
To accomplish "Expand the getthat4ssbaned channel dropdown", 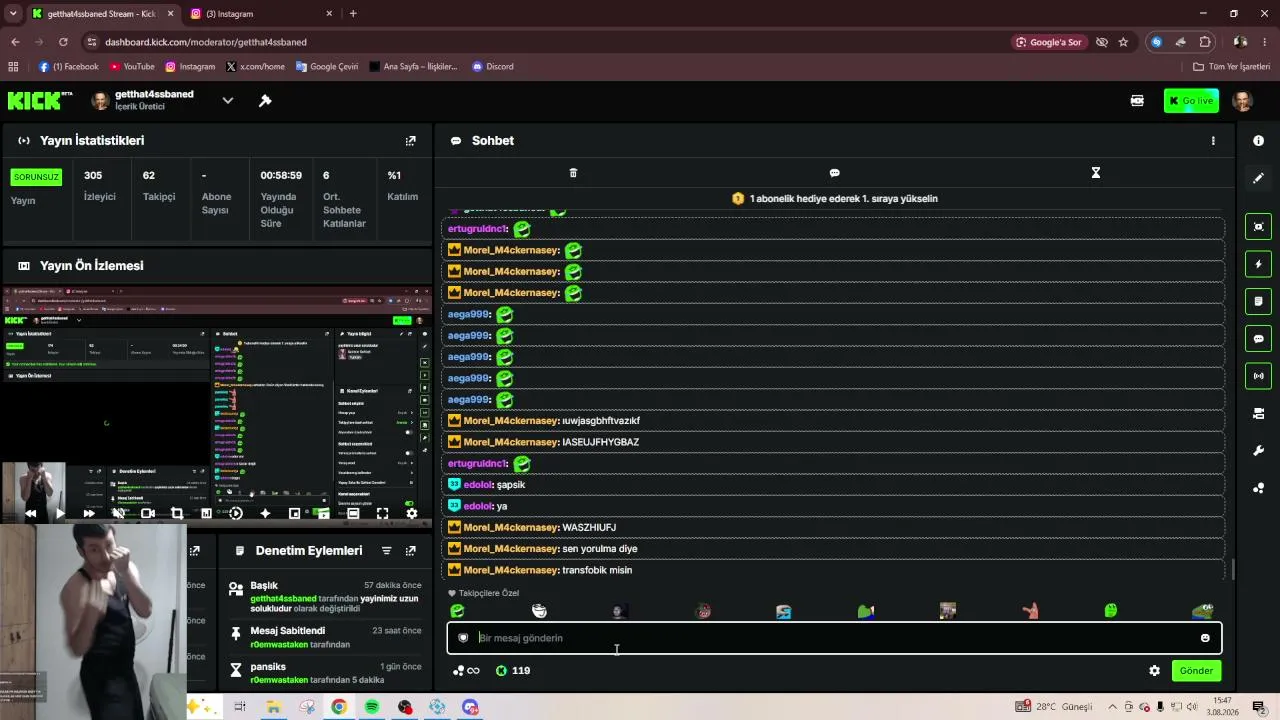I will click(228, 101).
